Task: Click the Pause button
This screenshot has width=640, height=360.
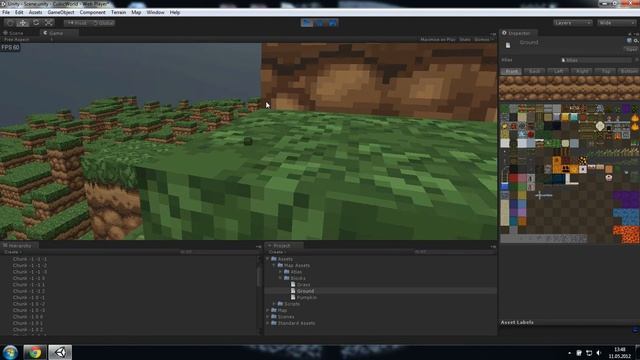Action: pyautogui.click(x=320, y=23)
